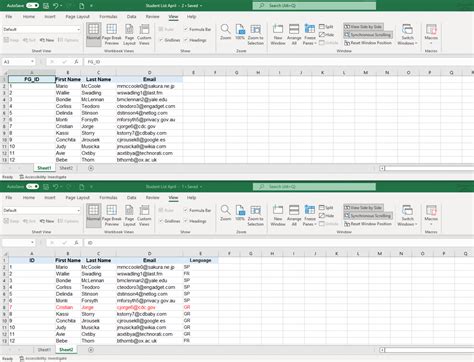Image resolution: width=474 pixels, height=362 pixels.
Task: Click the Undo icon in April - 1 window
Action: (56, 187)
